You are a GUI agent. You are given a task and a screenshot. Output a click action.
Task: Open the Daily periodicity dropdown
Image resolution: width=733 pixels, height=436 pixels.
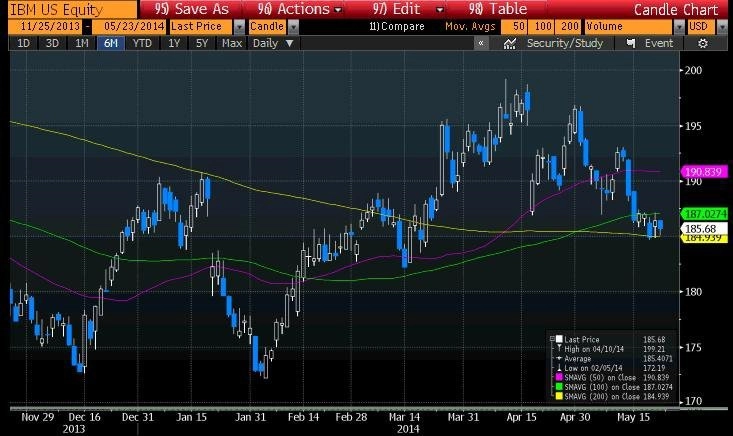273,43
